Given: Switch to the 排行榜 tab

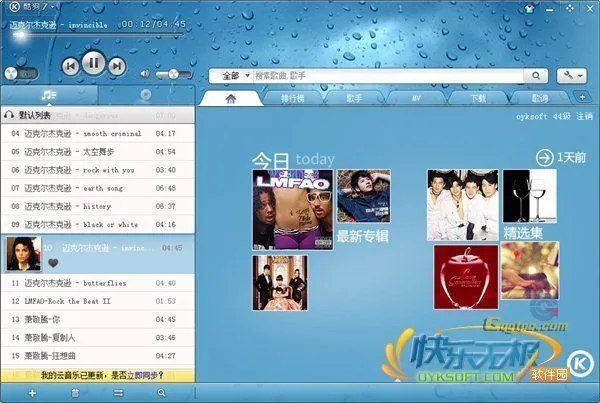Looking at the screenshot, I should pyautogui.click(x=293, y=98).
